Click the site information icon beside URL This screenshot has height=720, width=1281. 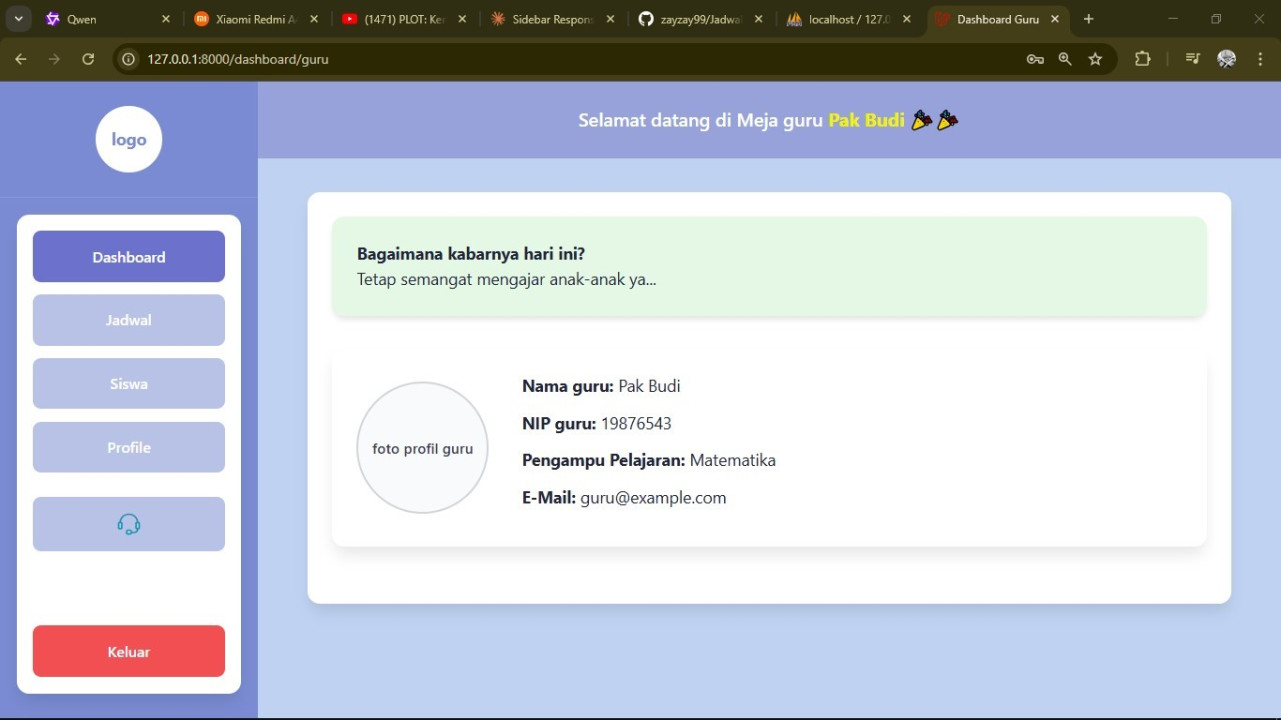(x=128, y=59)
